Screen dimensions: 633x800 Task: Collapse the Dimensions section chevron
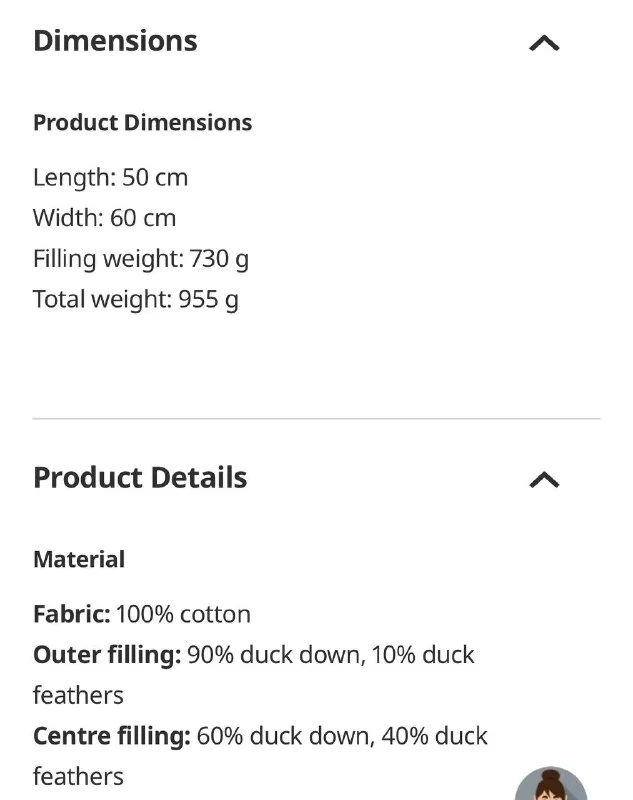544,43
